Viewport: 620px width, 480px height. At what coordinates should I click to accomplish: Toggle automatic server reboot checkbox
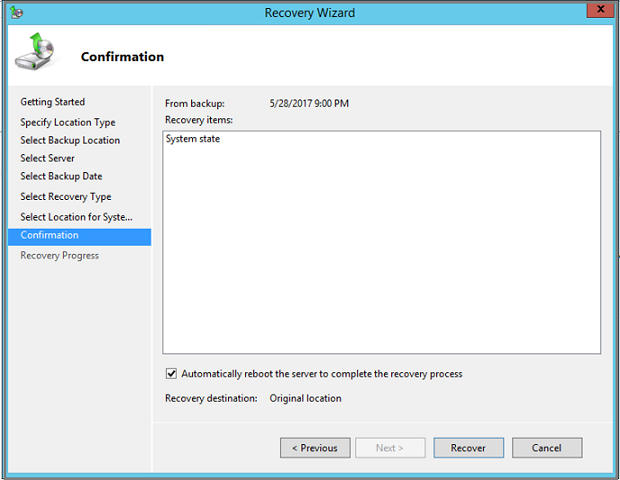coord(171,373)
